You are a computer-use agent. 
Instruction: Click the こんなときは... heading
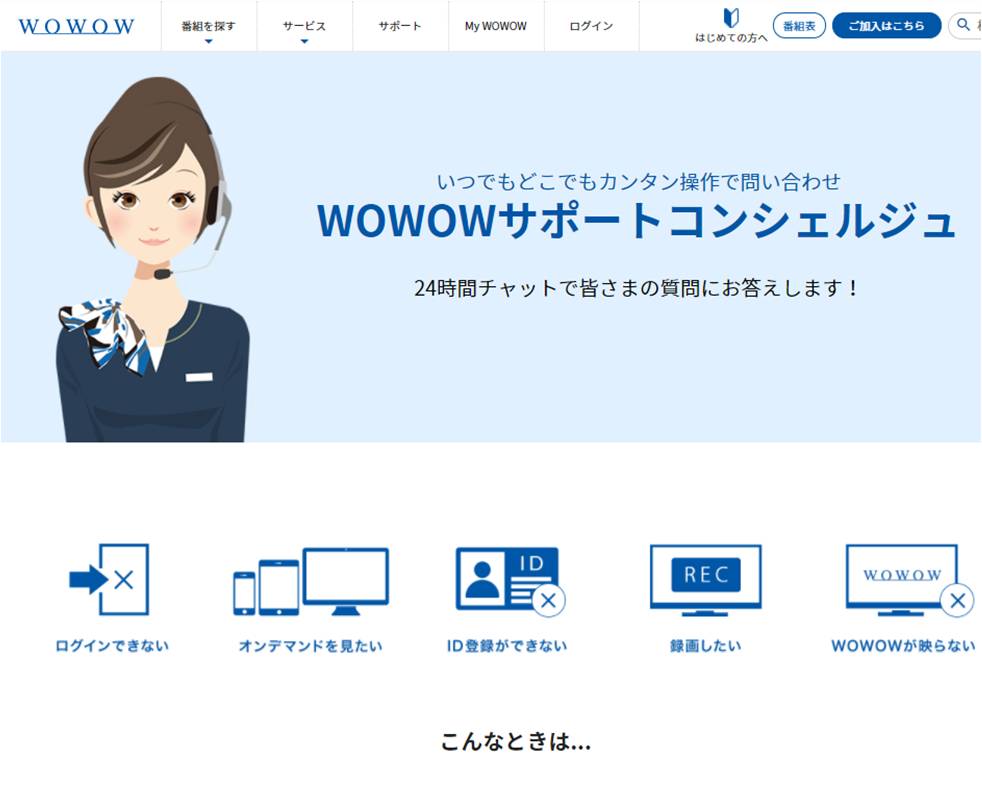coord(516,742)
